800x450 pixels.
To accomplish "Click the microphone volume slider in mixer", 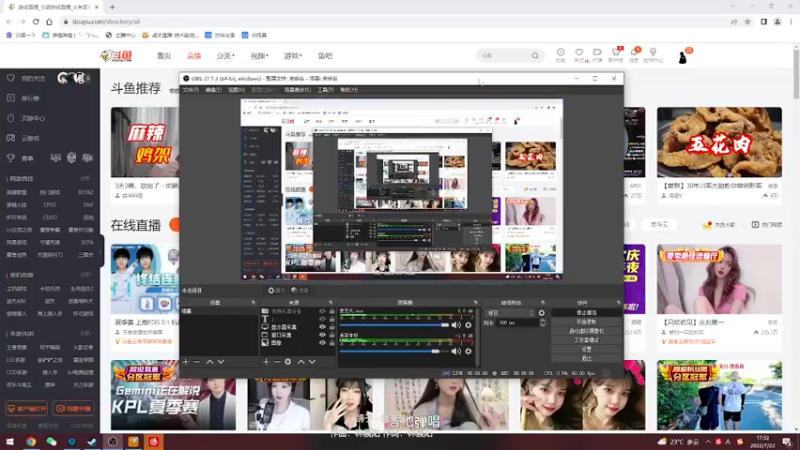I will pos(394,325).
